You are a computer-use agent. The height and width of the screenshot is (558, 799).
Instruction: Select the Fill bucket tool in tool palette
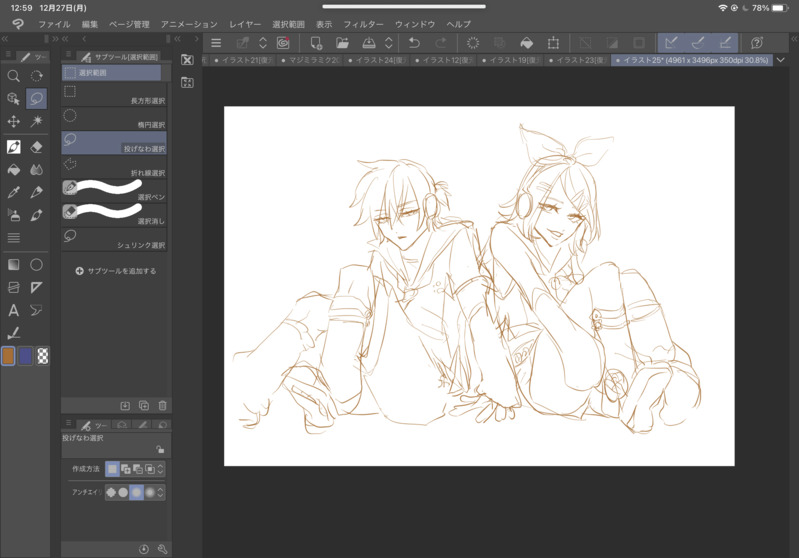coord(14,170)
